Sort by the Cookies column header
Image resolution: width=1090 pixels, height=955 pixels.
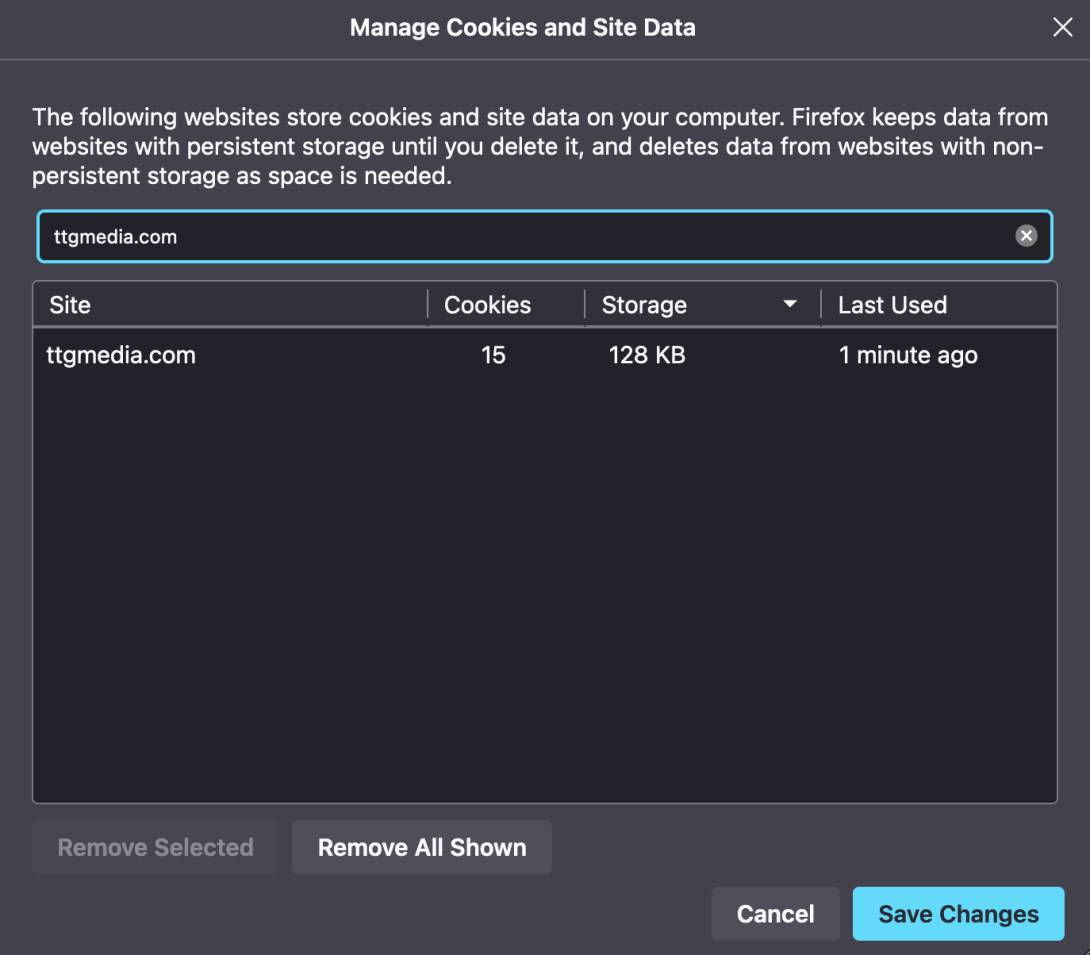pyautogui.click(x=487, y=304)
